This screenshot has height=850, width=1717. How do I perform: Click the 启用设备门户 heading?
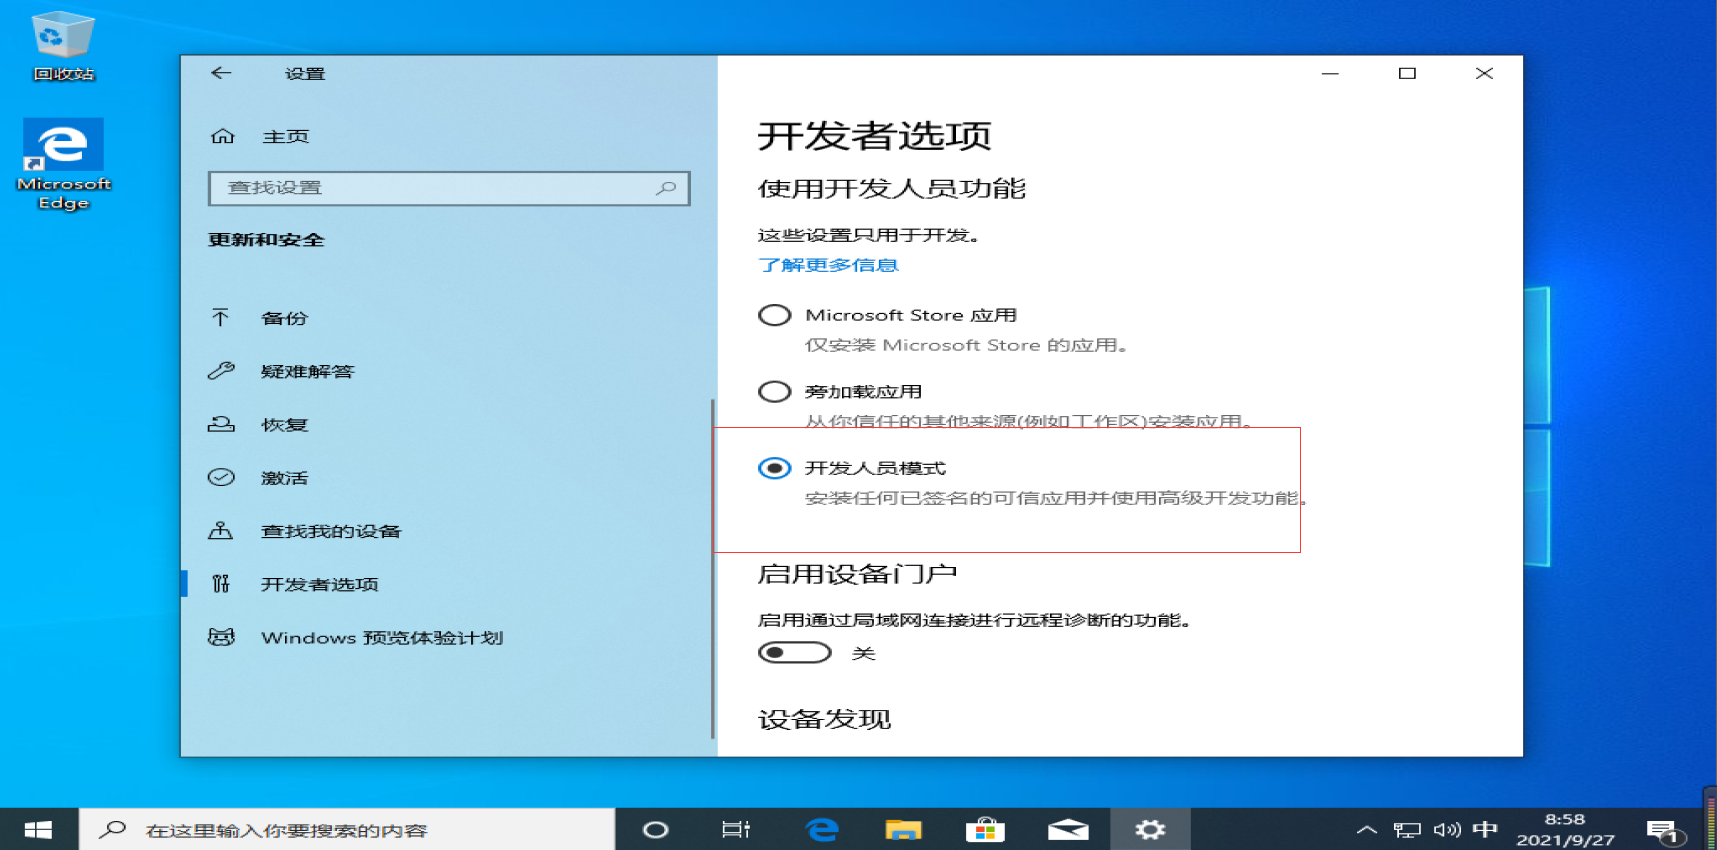[857, 574]
